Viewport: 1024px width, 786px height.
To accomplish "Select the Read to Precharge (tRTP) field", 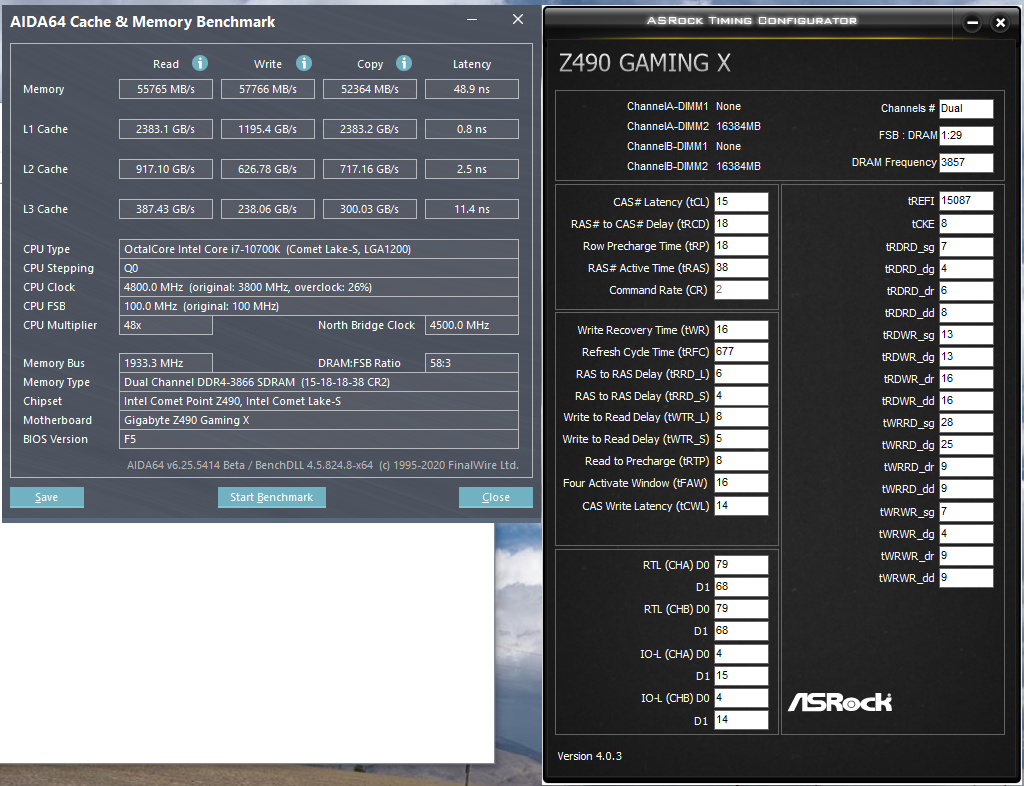I will (741, 461).
